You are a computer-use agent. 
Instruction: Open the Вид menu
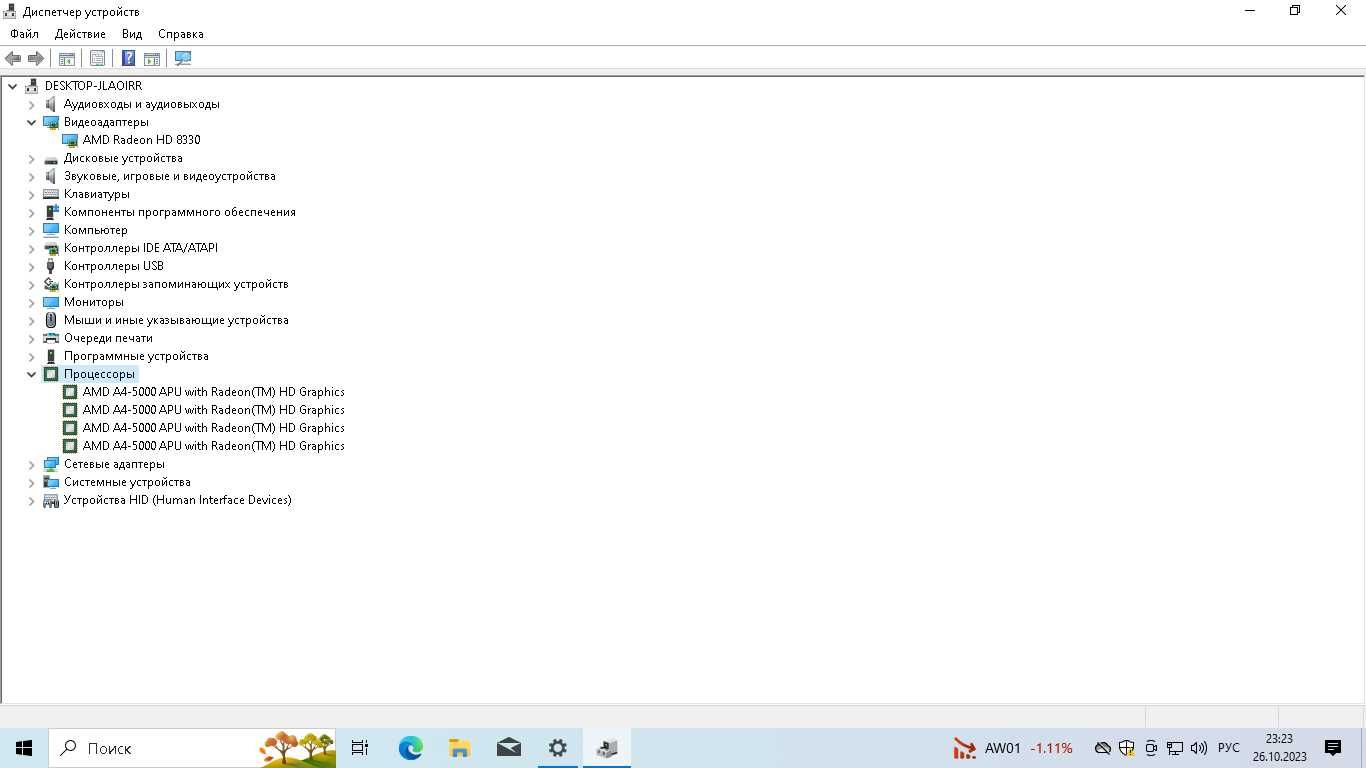[x=132, y=34]
